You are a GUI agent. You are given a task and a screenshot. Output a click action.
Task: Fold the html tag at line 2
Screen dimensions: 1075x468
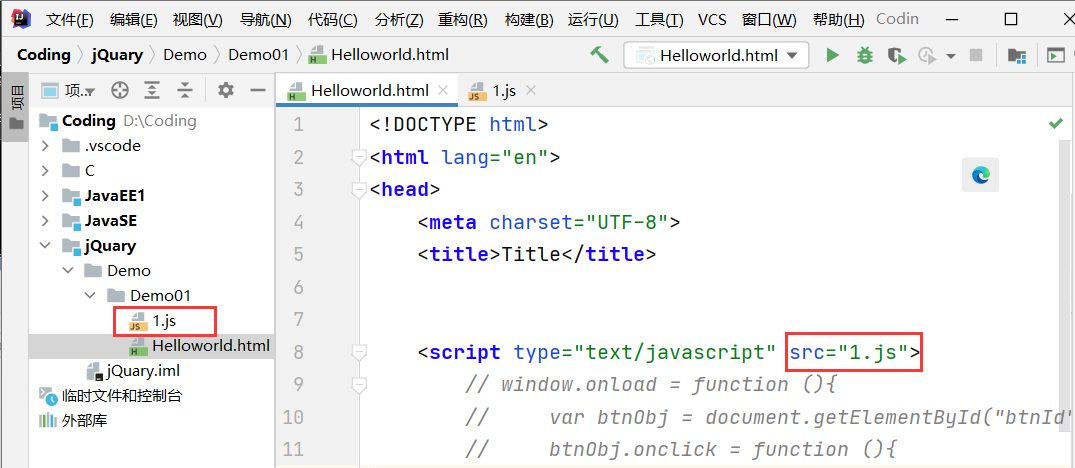(x=358, y=158)
